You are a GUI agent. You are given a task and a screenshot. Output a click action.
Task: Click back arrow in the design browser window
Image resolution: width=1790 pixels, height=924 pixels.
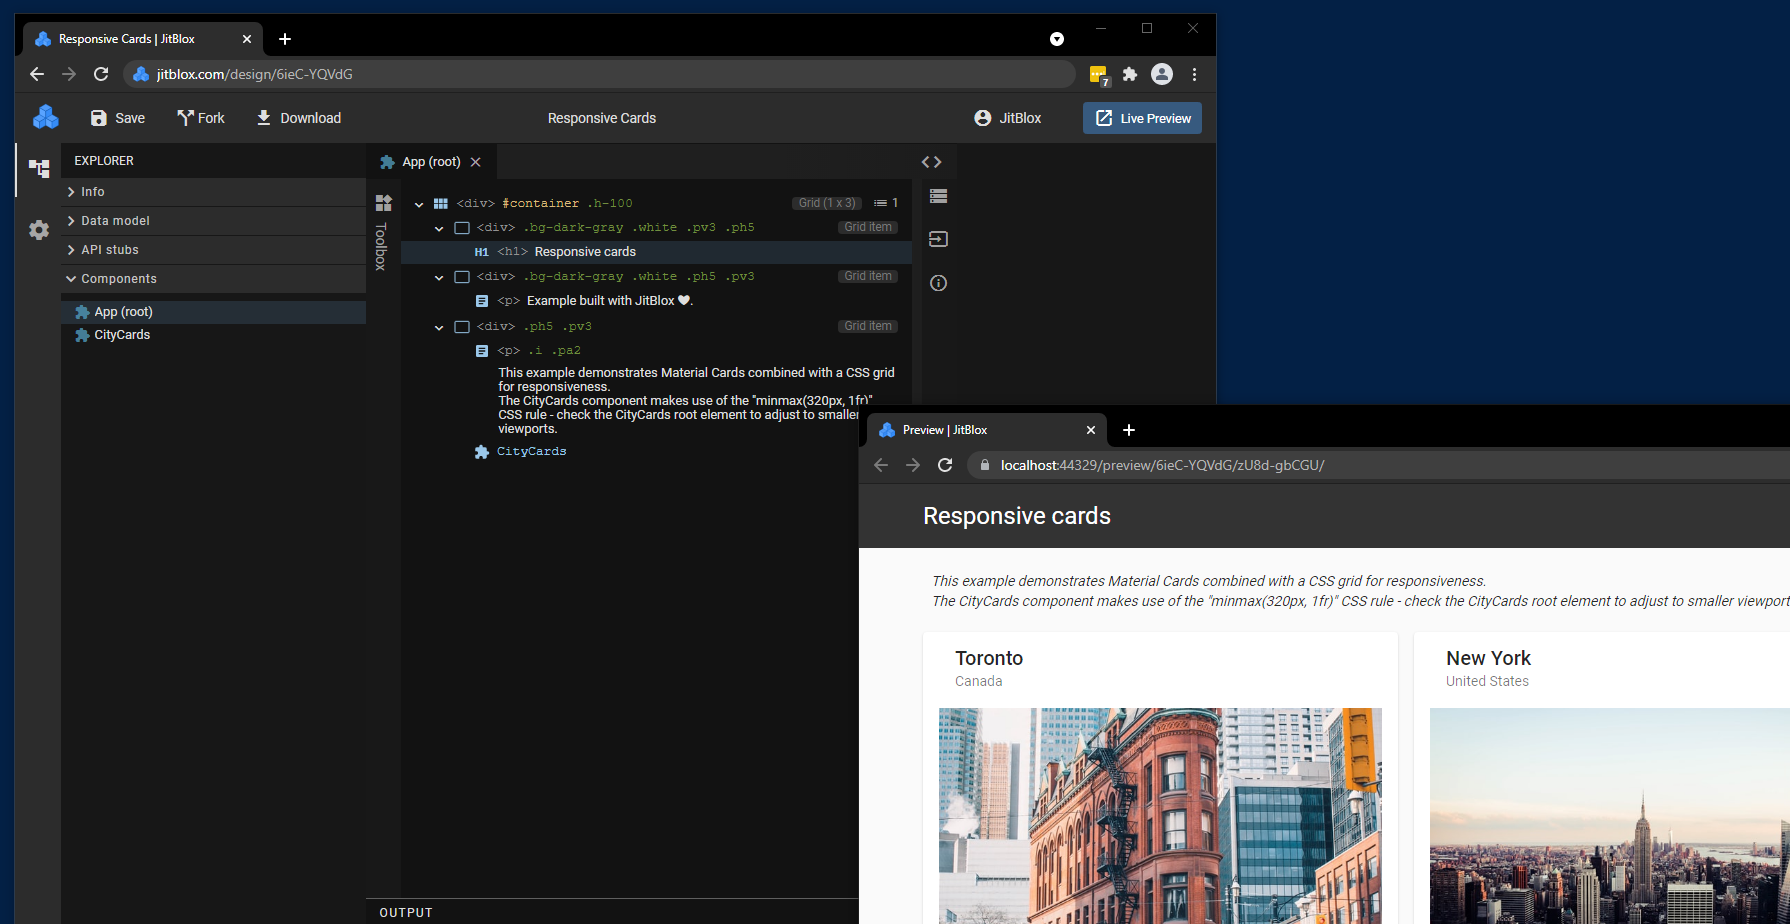point(37,74)
